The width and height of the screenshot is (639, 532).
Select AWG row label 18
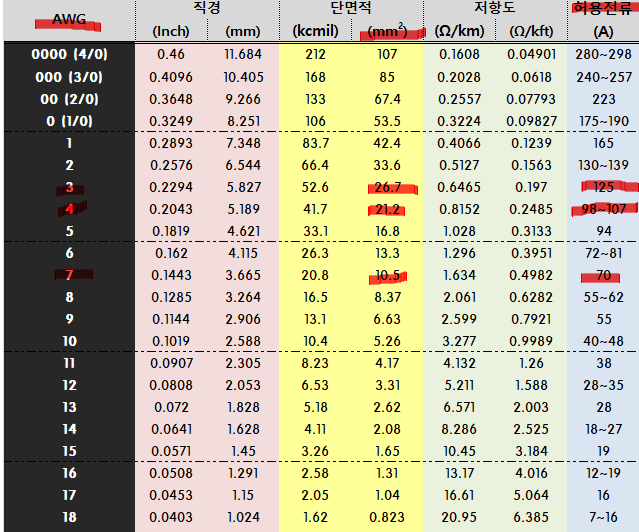69,517
